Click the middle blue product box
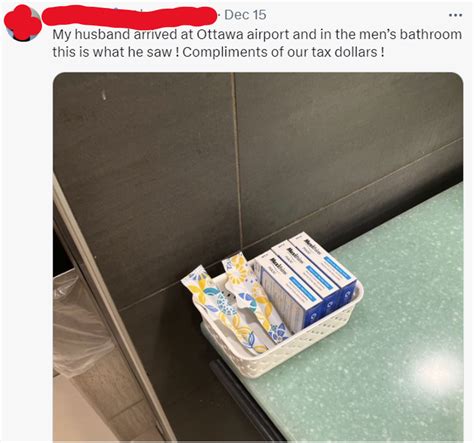Screen dimensions: 474x443 click(x=305, y=277)
